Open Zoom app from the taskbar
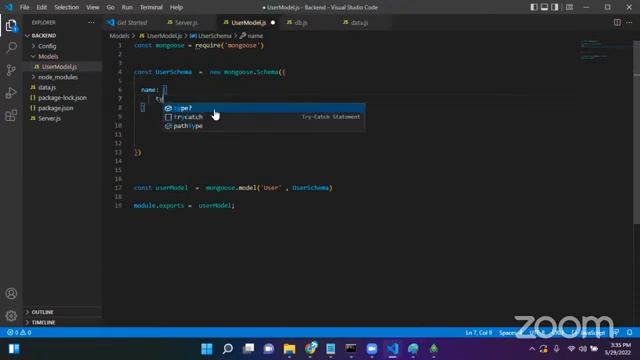Screen dimensions: 640x360 372,349
